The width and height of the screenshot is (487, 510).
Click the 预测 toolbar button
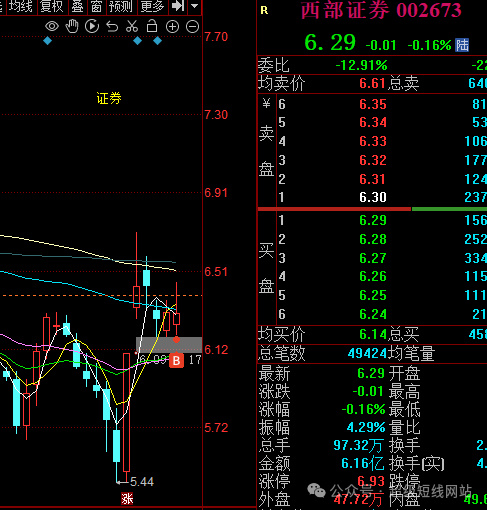120,6
